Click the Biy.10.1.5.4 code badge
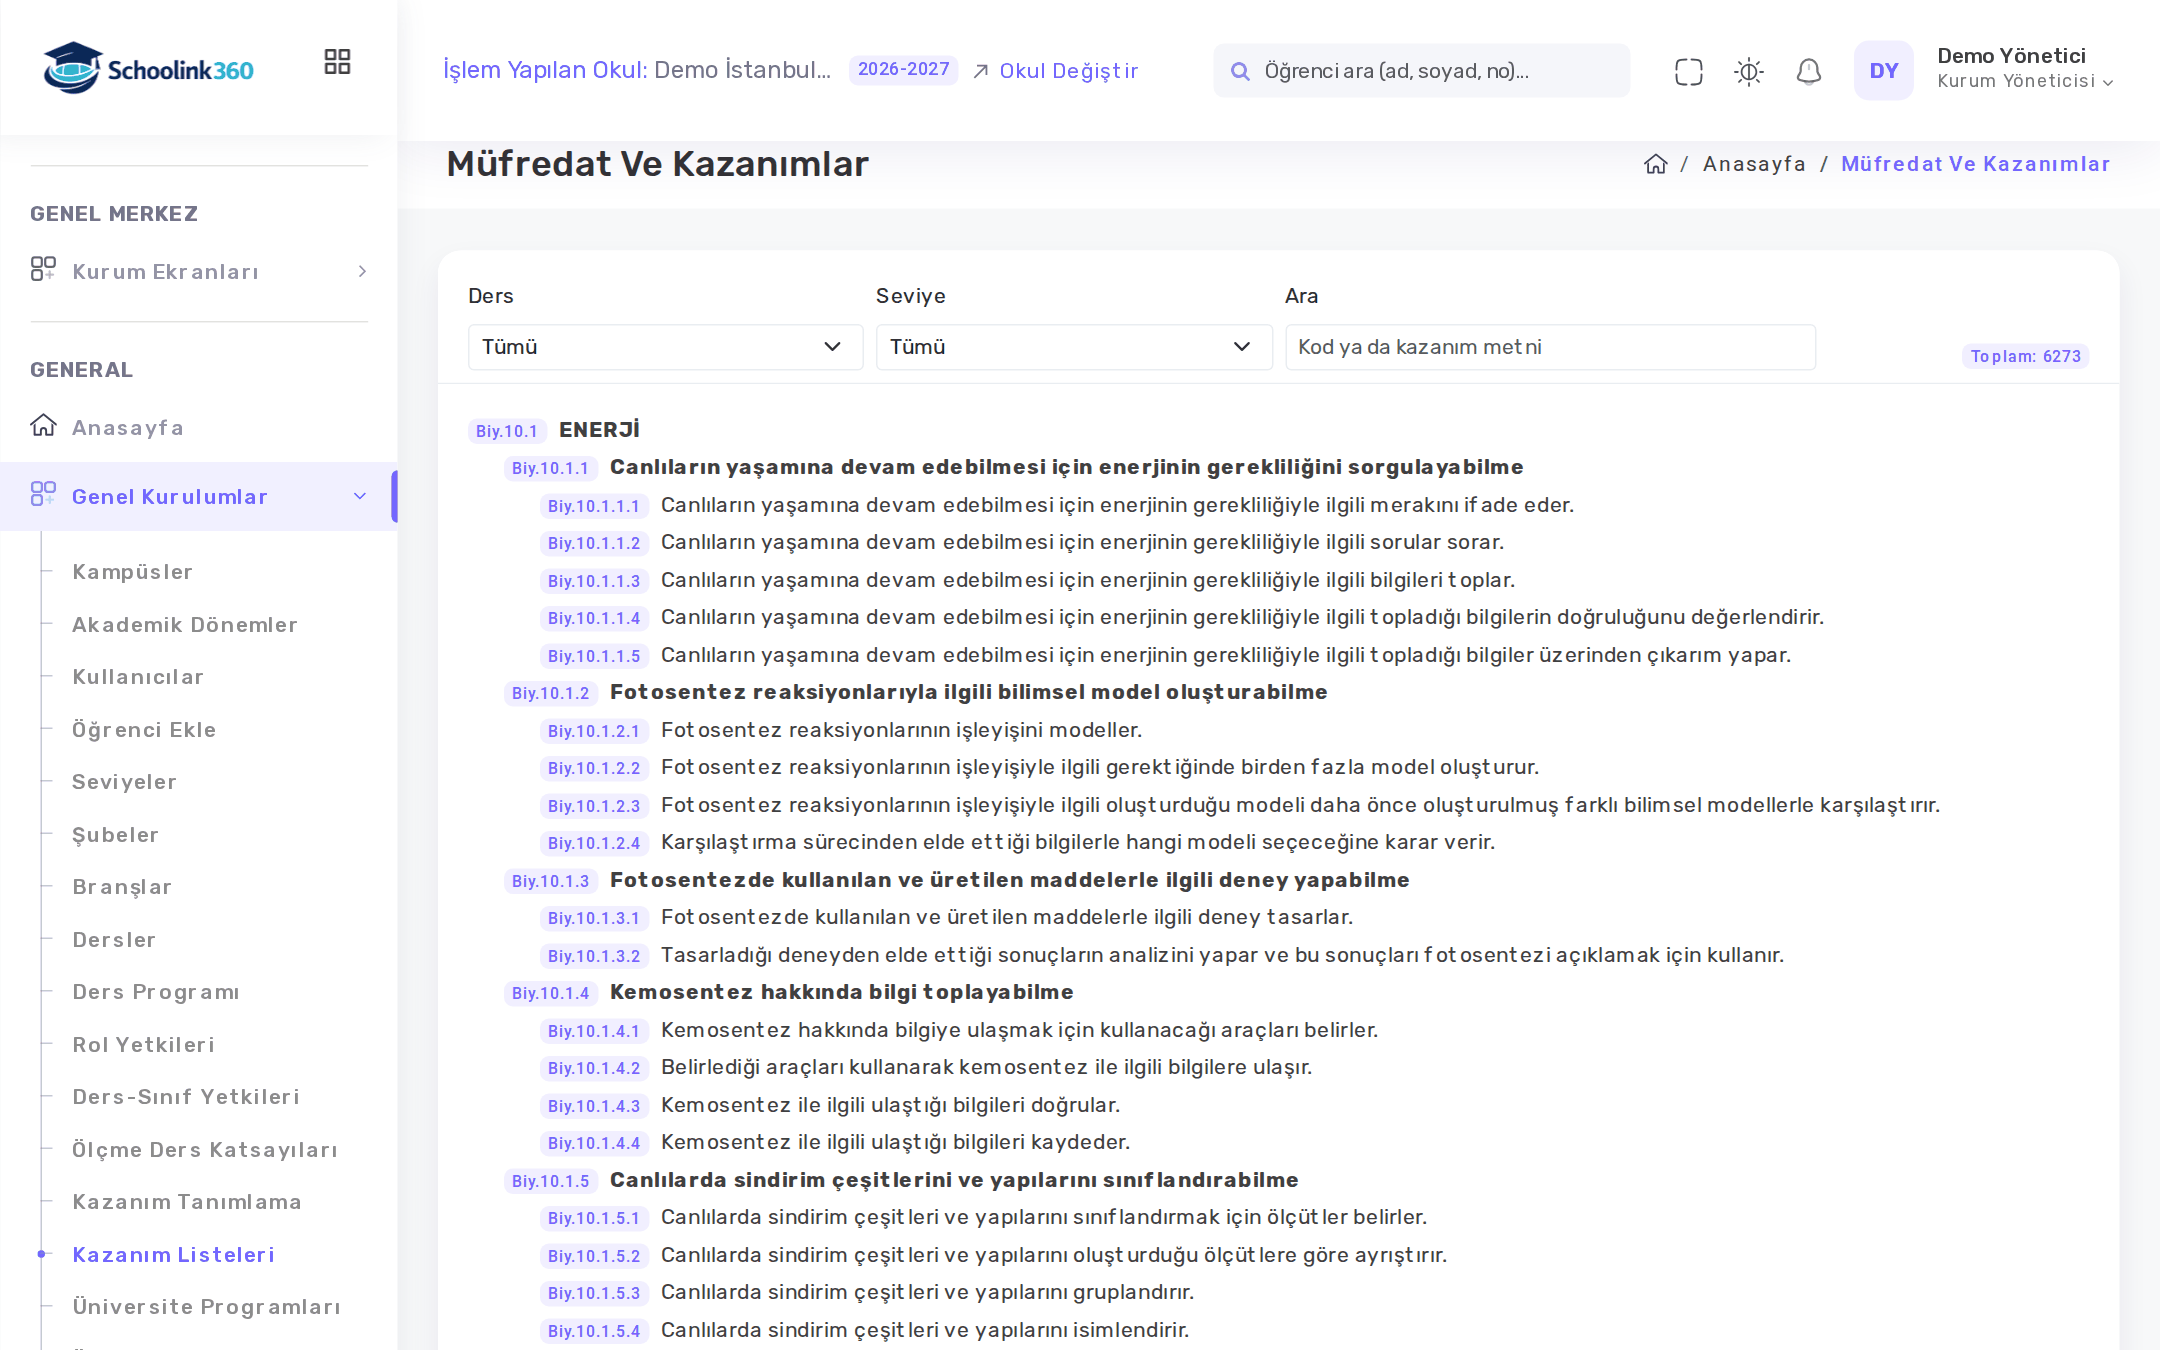2160x1350 pixels. 594,1331
